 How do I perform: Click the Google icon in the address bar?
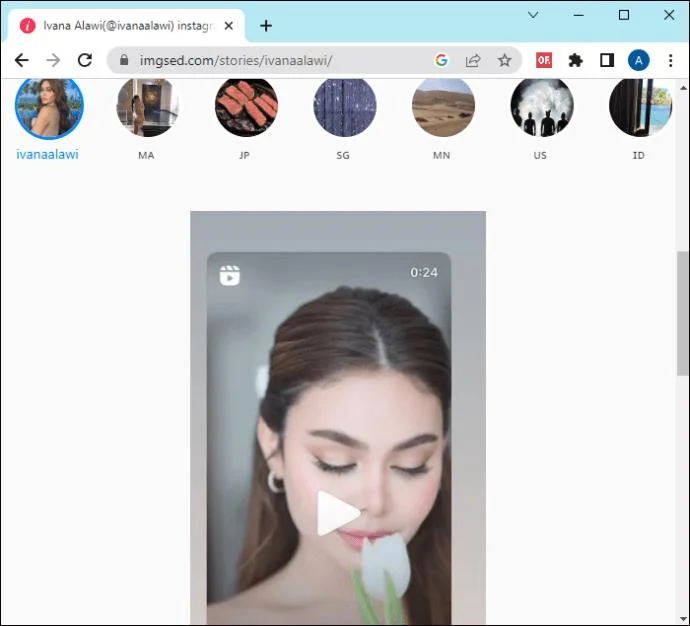click(441, 60)
